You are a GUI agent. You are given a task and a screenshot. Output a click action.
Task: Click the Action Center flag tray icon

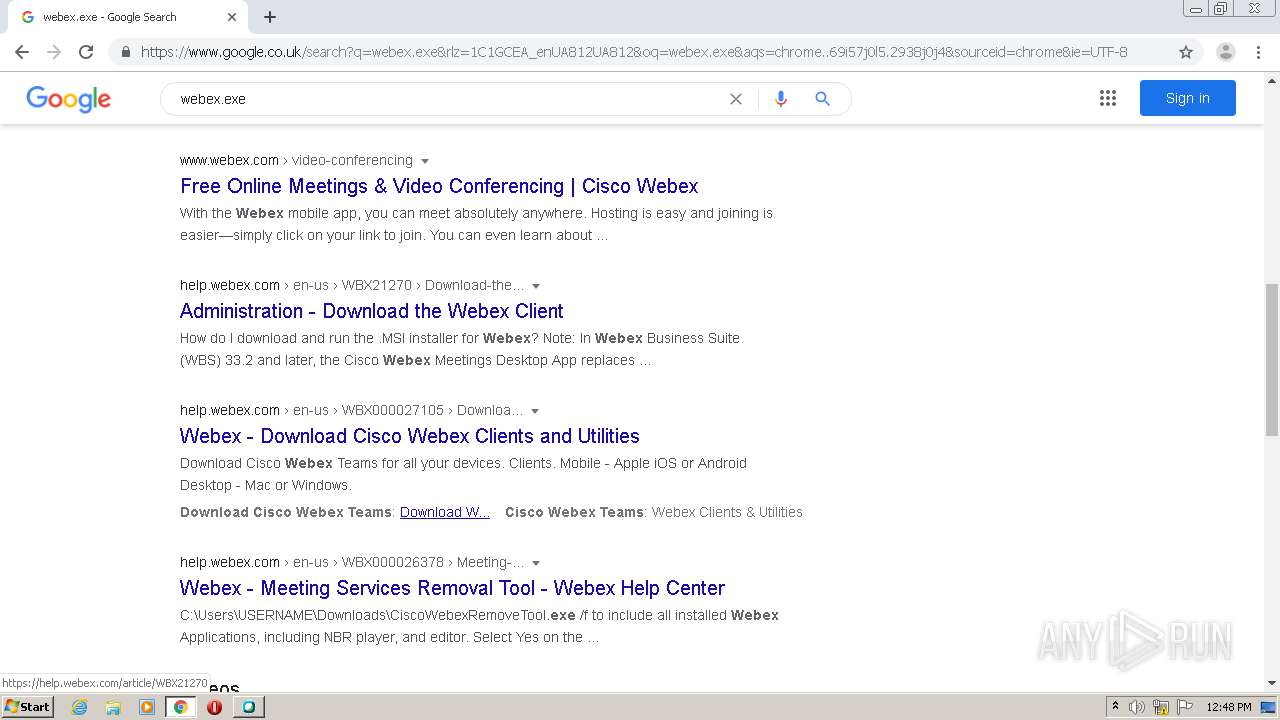pyautogui.click(x=1184, y=707)
